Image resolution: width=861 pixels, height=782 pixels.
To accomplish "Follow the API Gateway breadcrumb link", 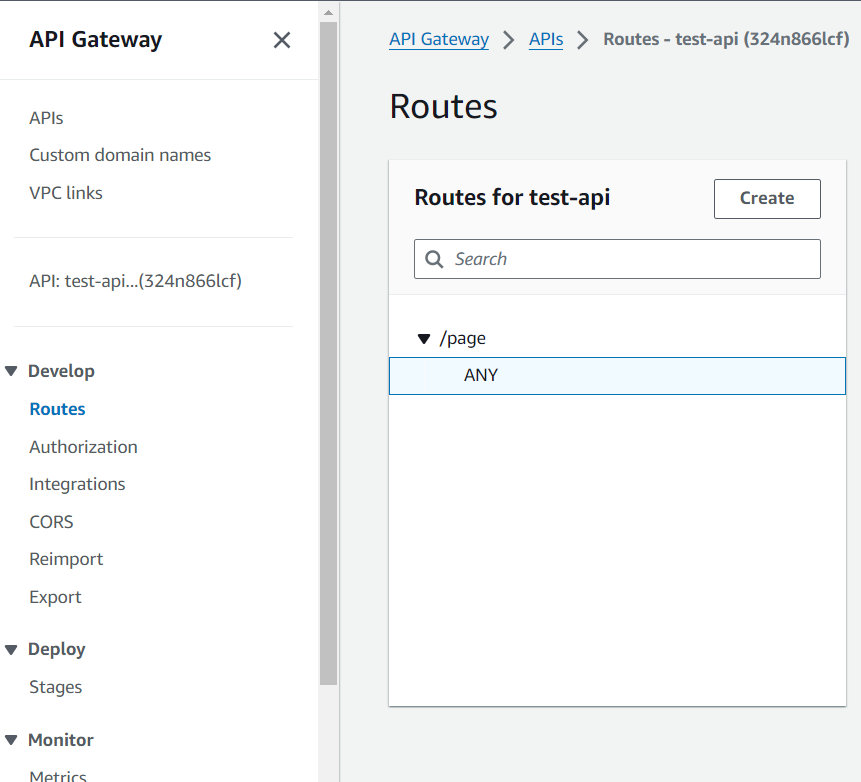I will [439, 40].
